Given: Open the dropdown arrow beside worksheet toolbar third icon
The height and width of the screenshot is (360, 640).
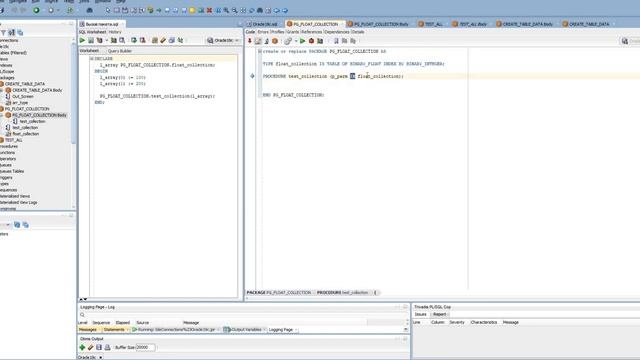Looking at the screenshot, I should [x=107, y=40].
